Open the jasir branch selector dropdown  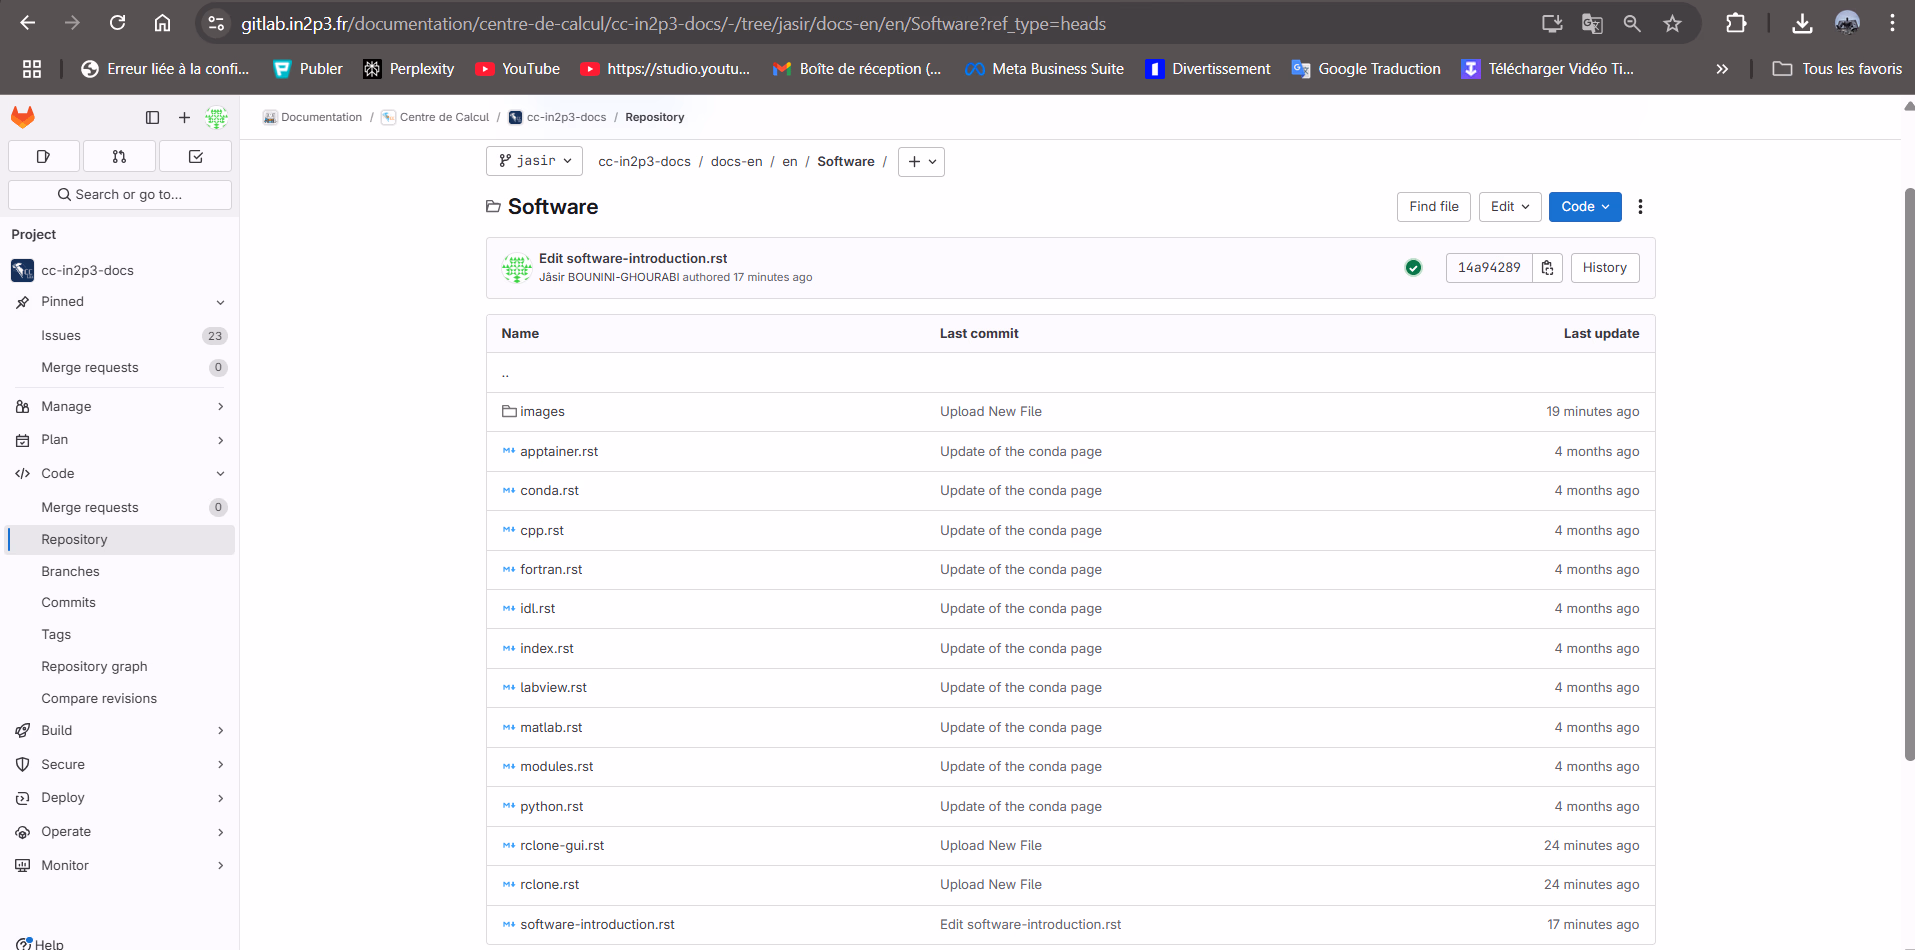click(x=534, y=161)
